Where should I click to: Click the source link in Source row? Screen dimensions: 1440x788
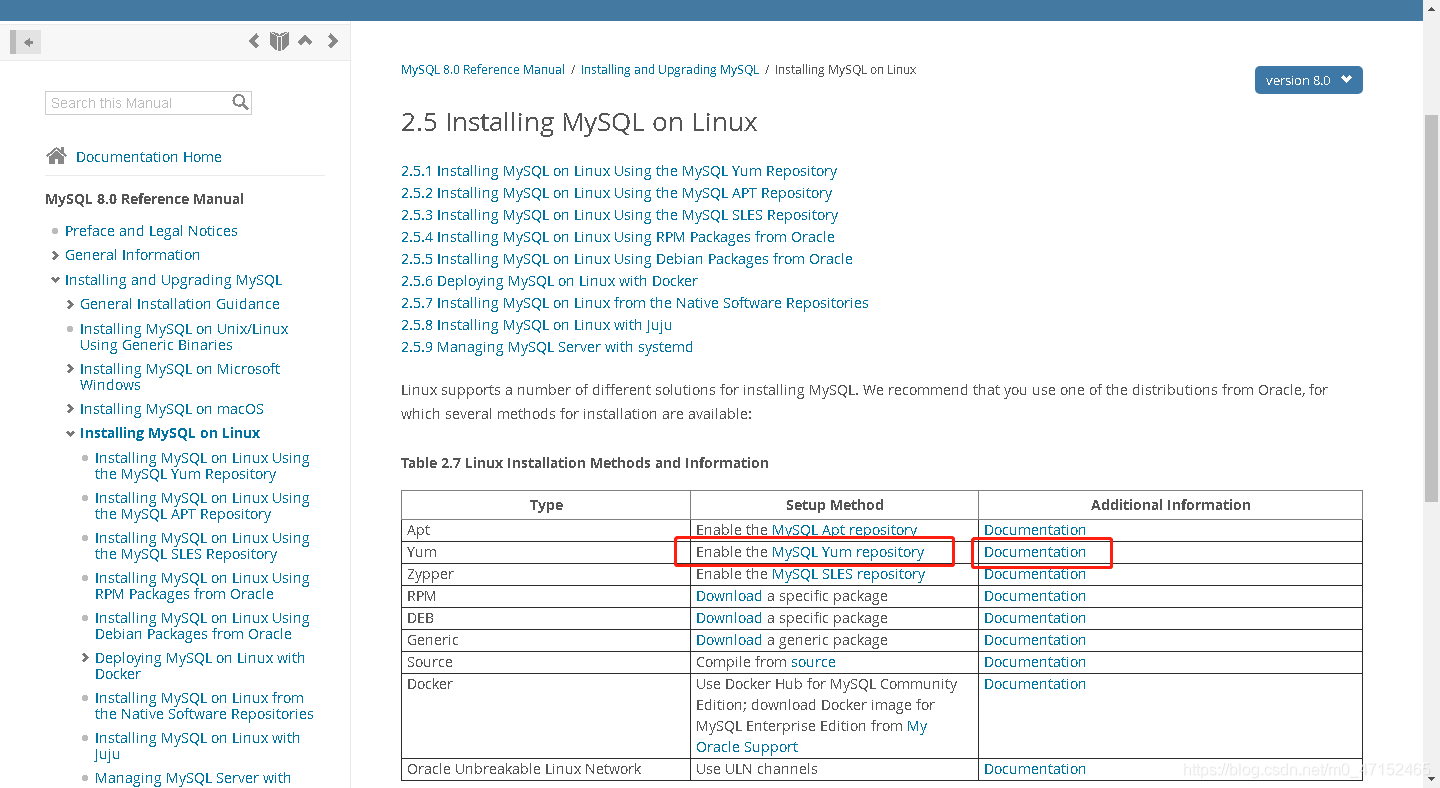coord(813,662)
